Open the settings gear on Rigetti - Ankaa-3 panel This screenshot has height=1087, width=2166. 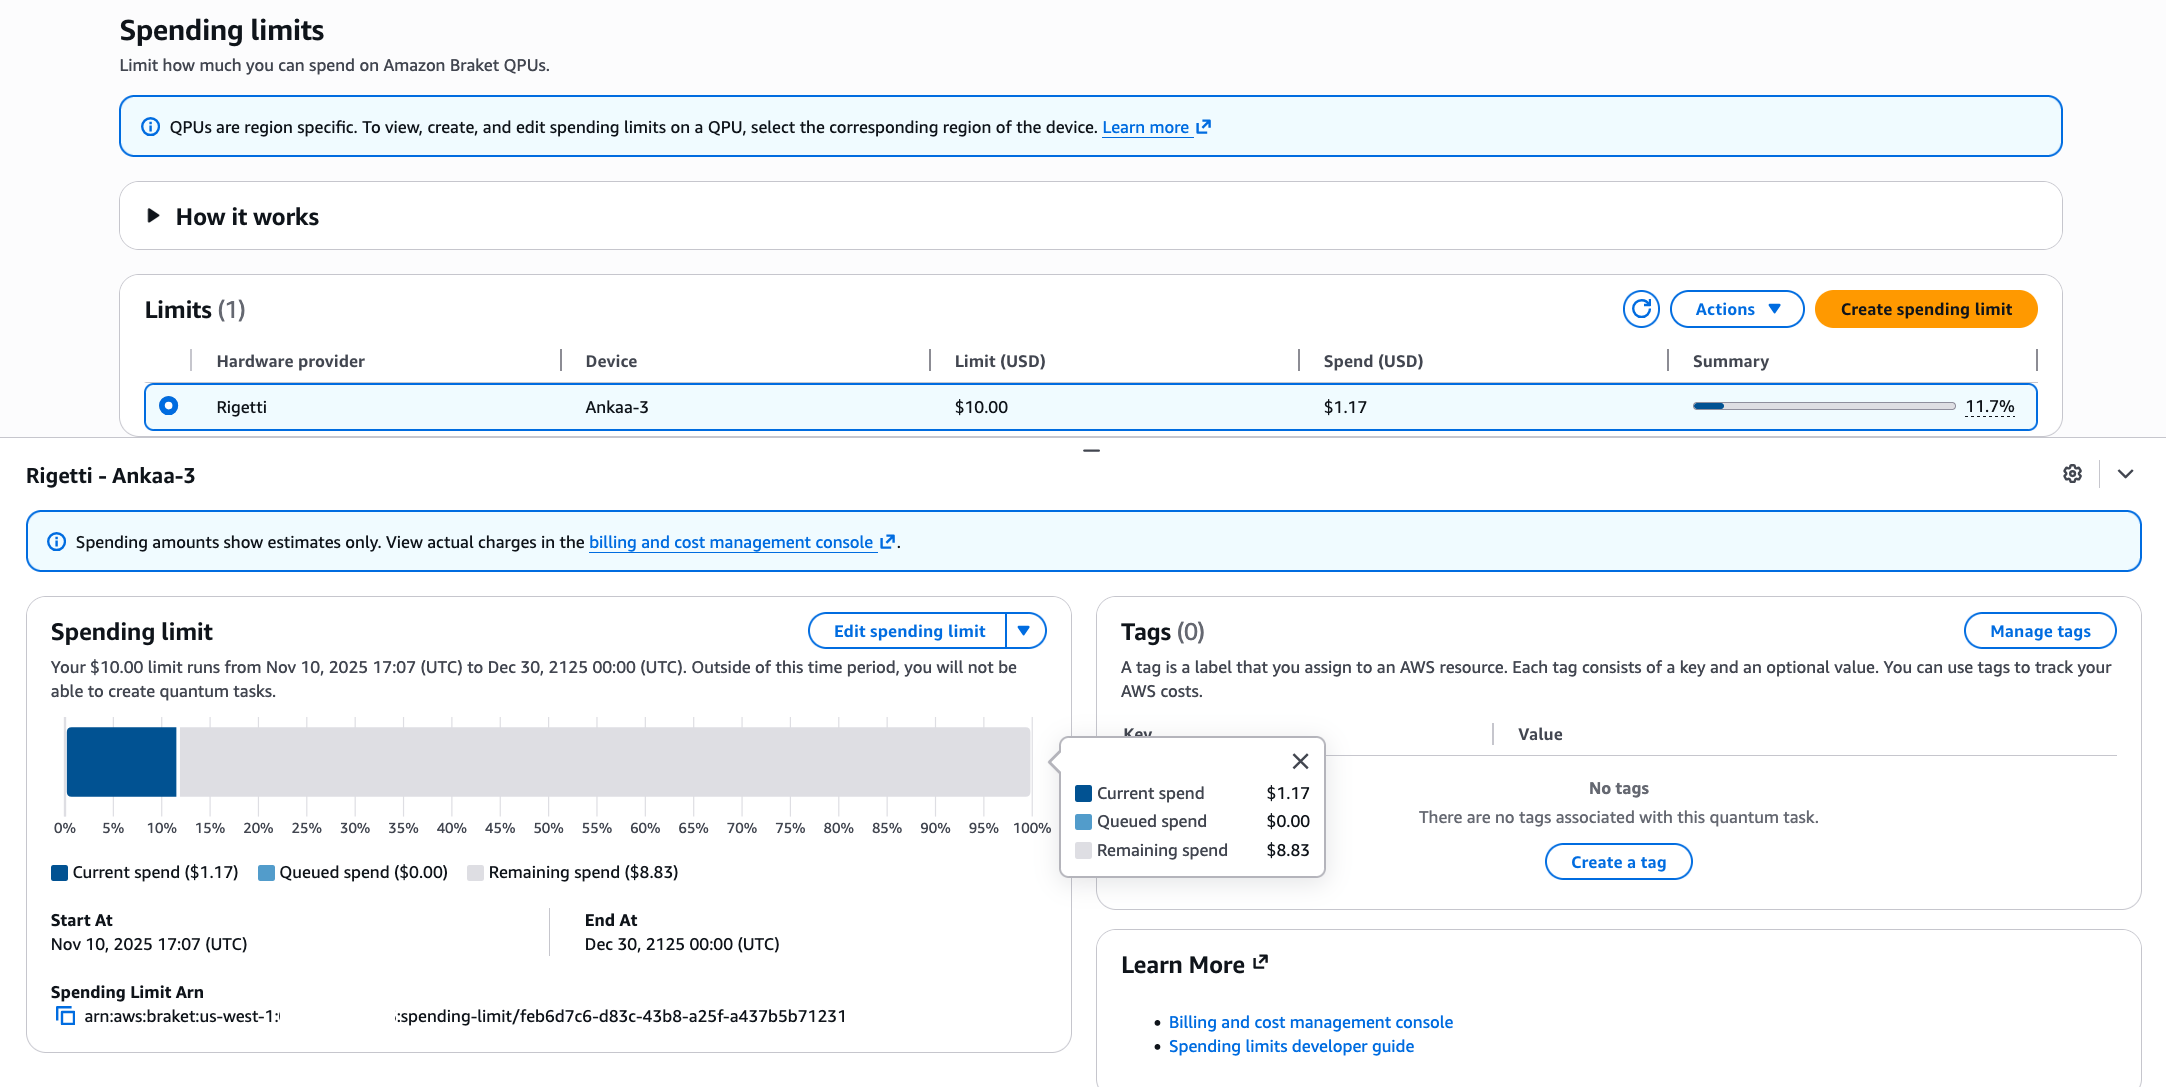[2072, 474]
